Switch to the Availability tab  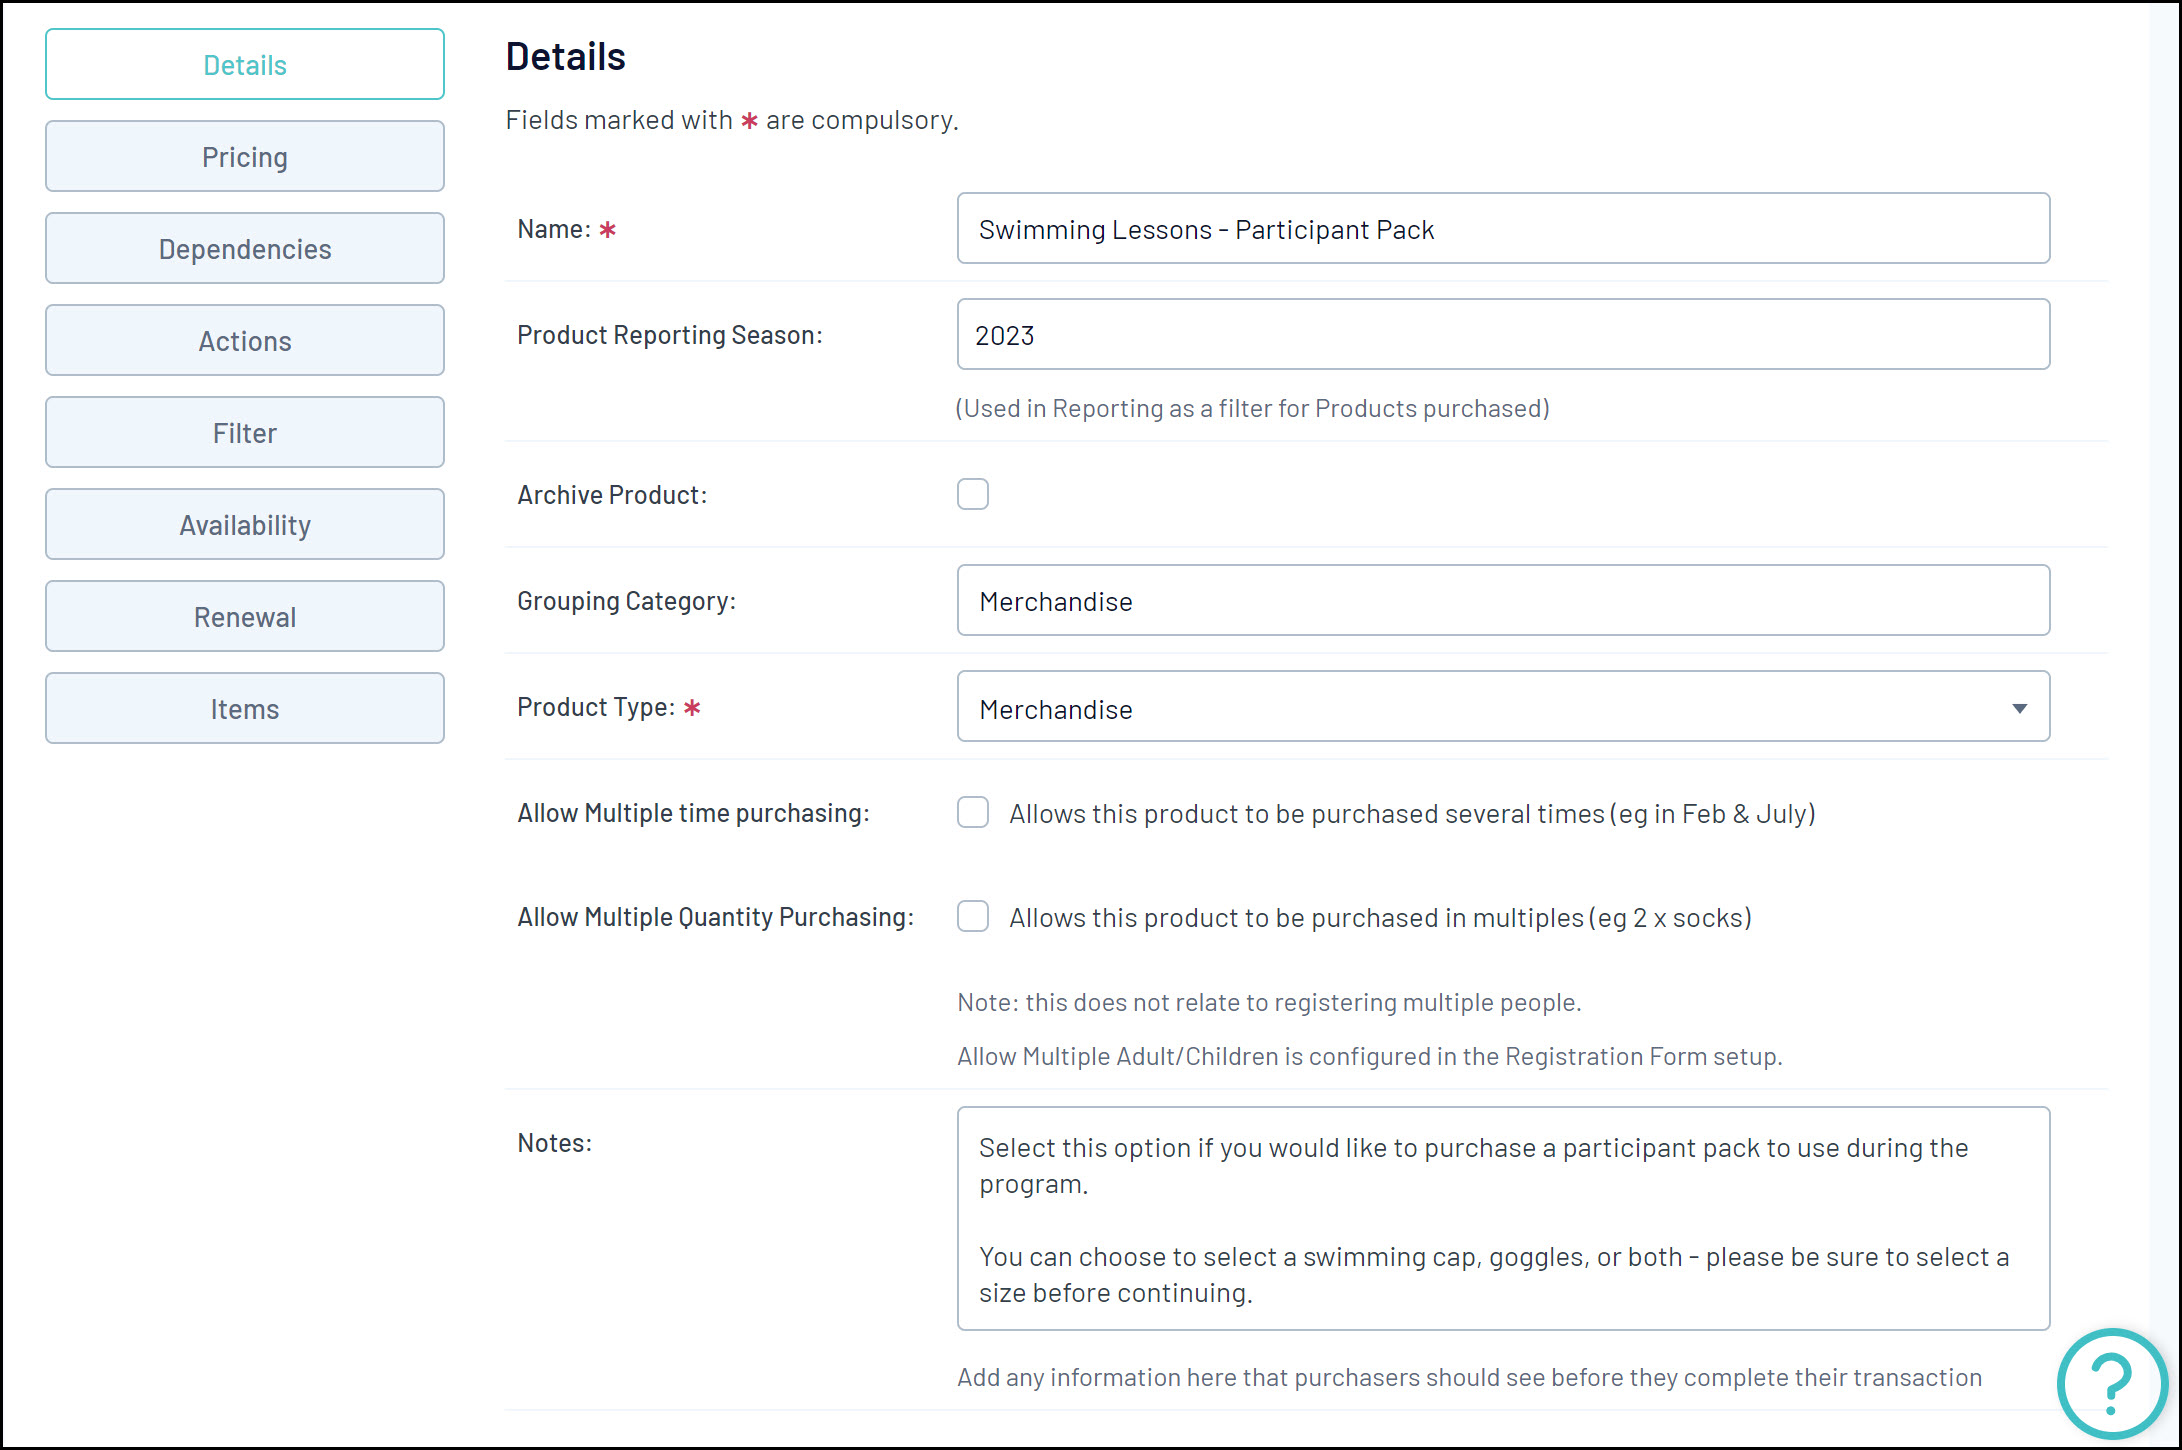[x=245, y=525]
